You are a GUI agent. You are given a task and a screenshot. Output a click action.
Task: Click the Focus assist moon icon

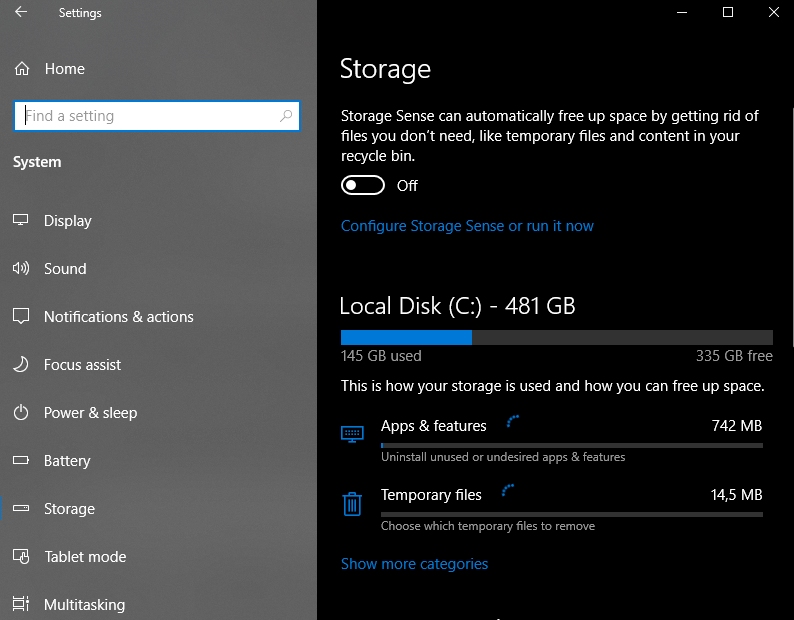[x=21, y=365]
